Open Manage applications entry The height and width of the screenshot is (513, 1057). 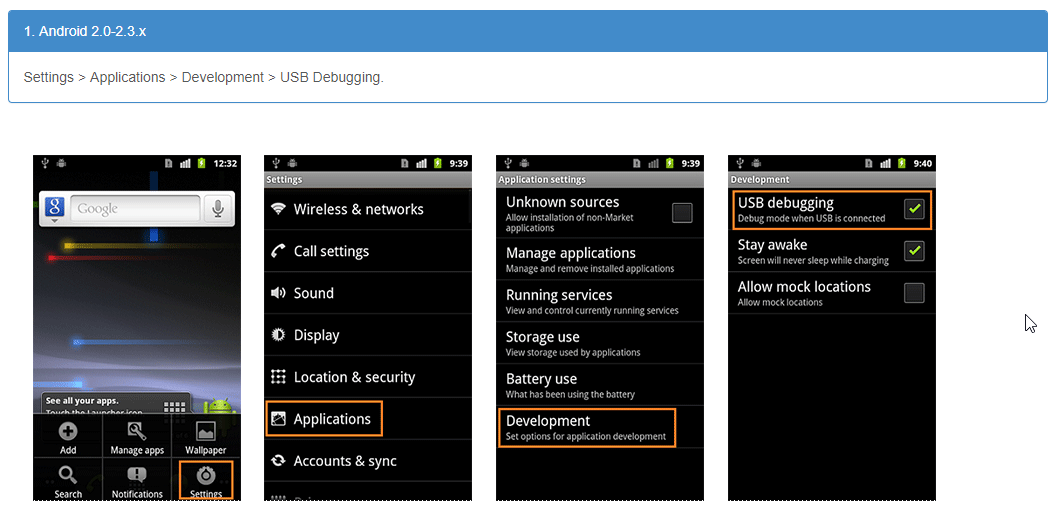600,260
